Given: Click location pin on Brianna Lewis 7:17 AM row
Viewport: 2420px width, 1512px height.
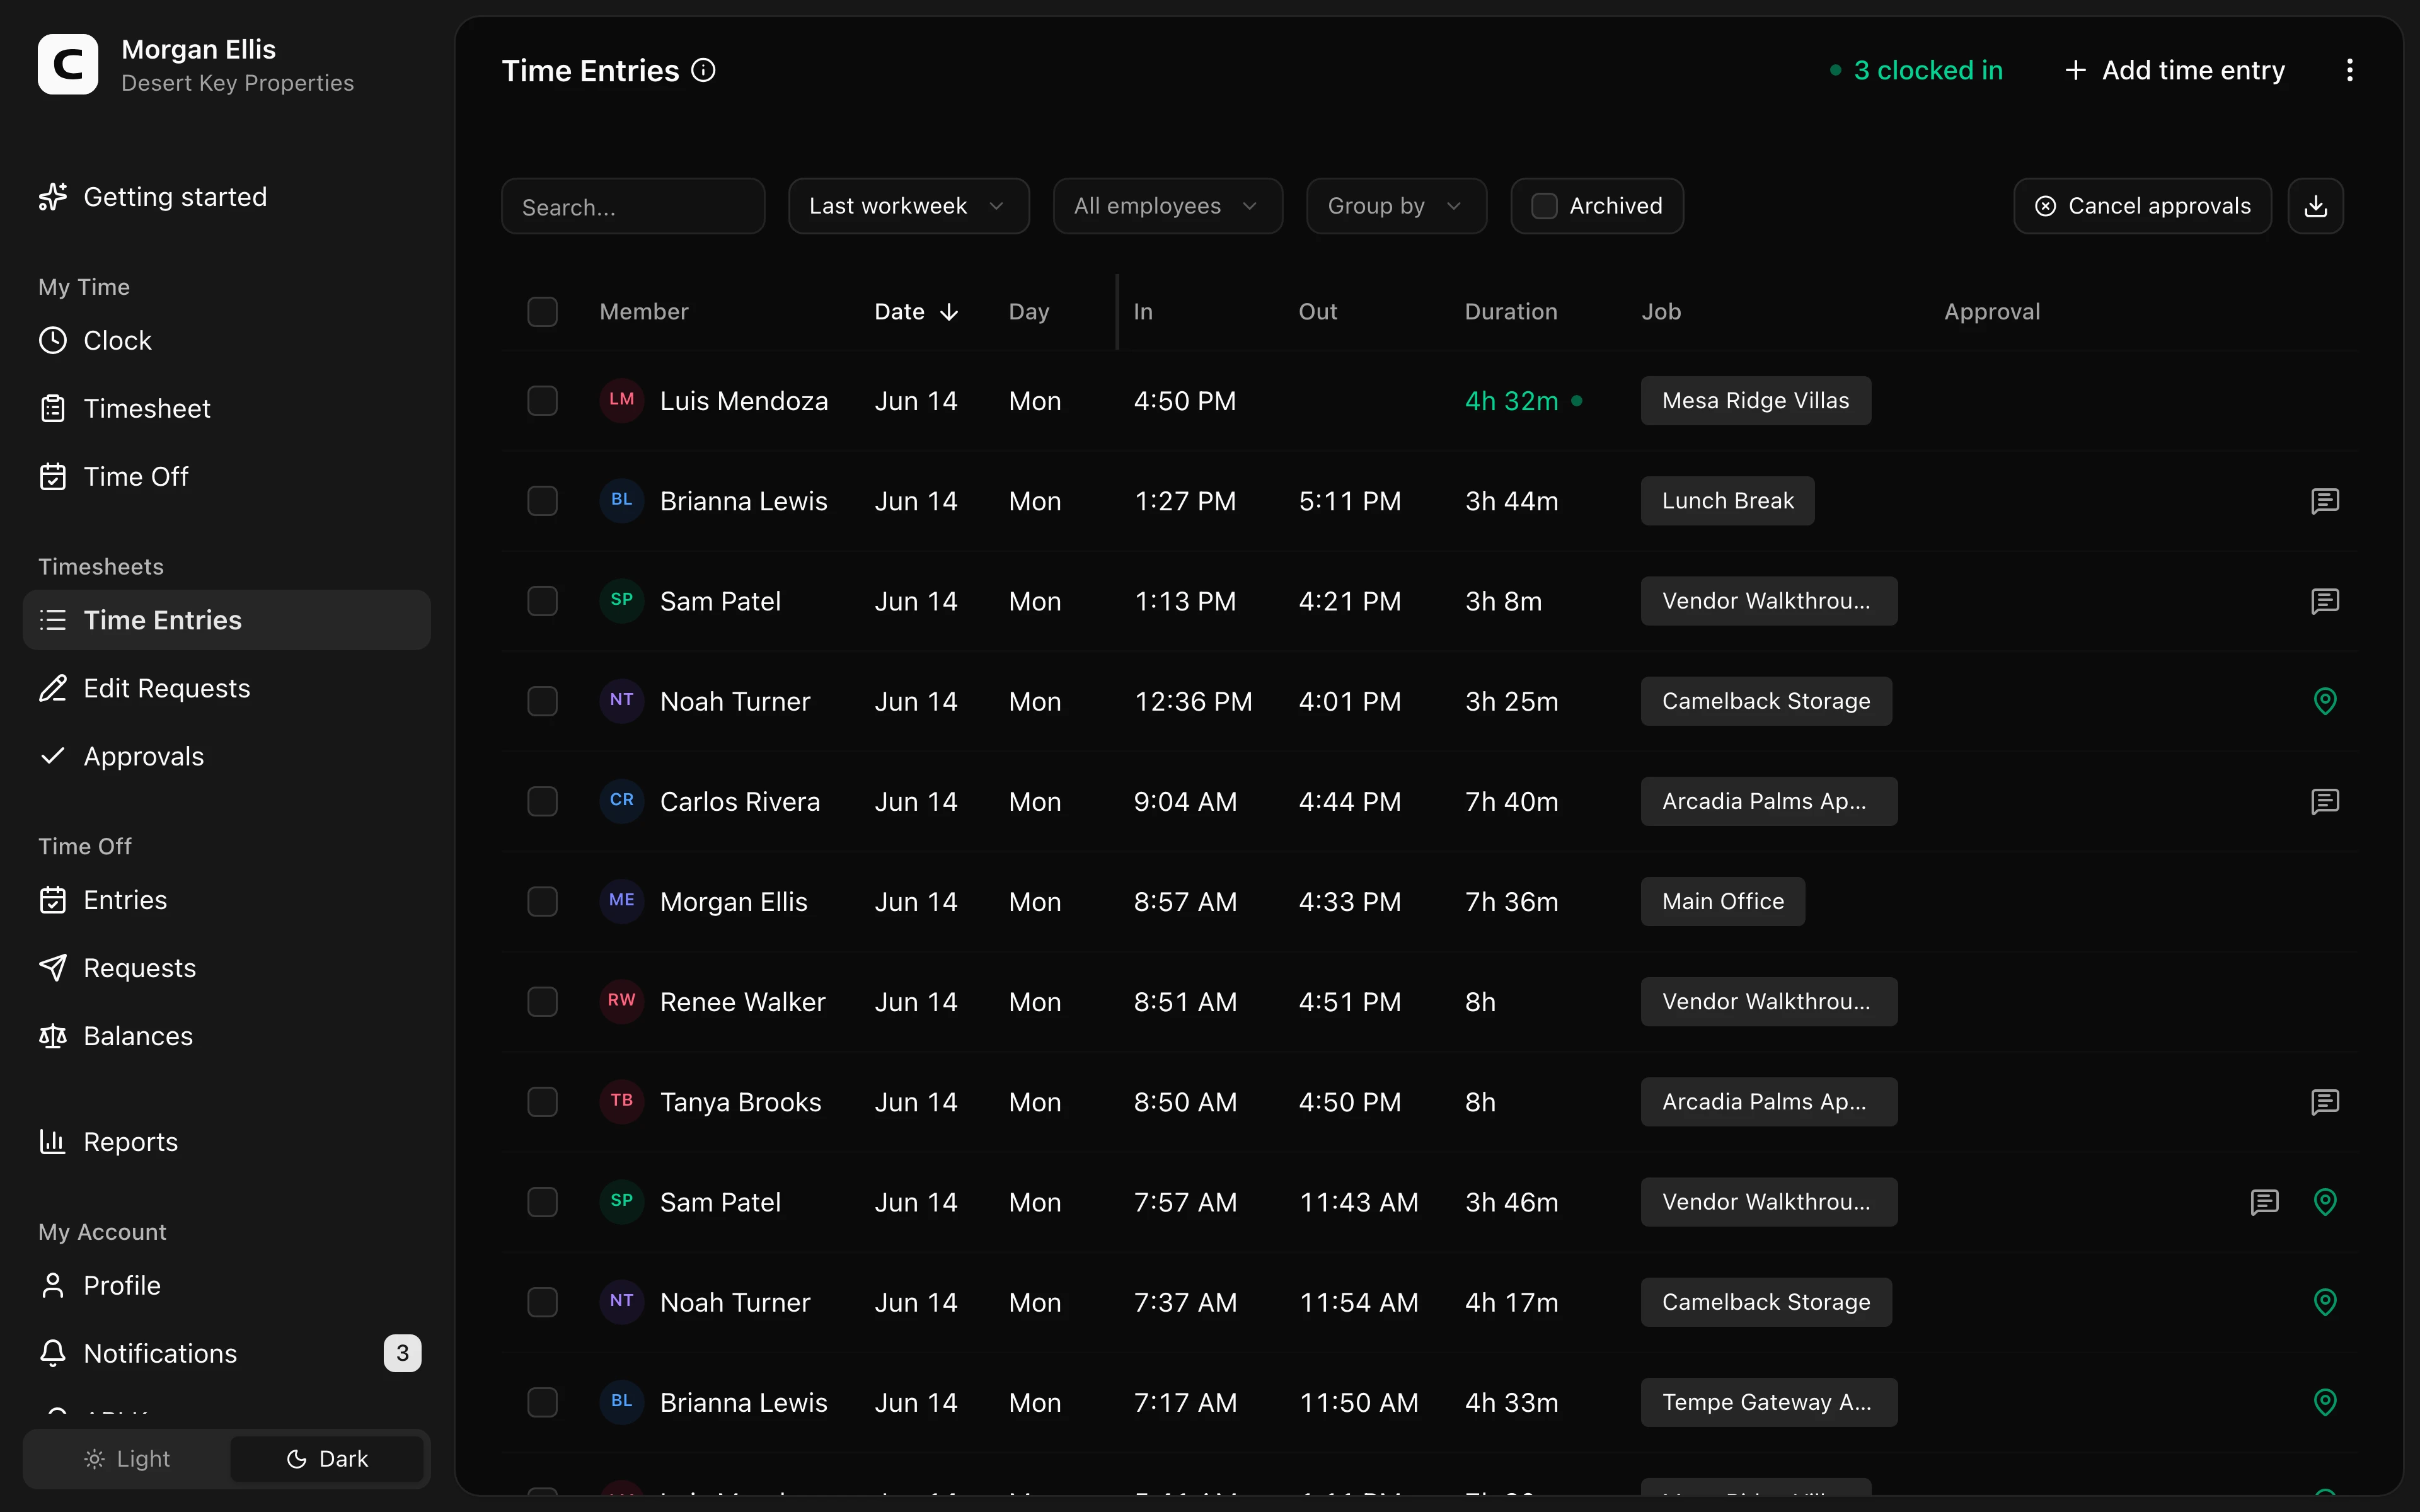Looking at the screenshot, I should click(2325, 1402).
